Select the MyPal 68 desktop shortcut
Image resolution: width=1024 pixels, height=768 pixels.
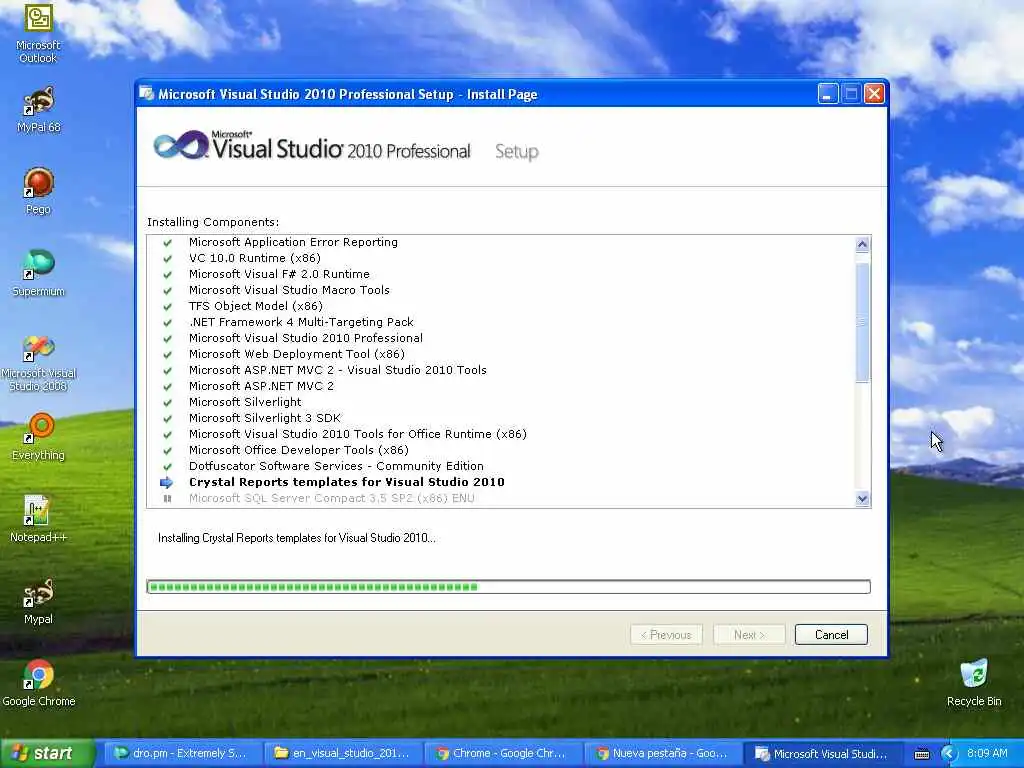[39, 109]
